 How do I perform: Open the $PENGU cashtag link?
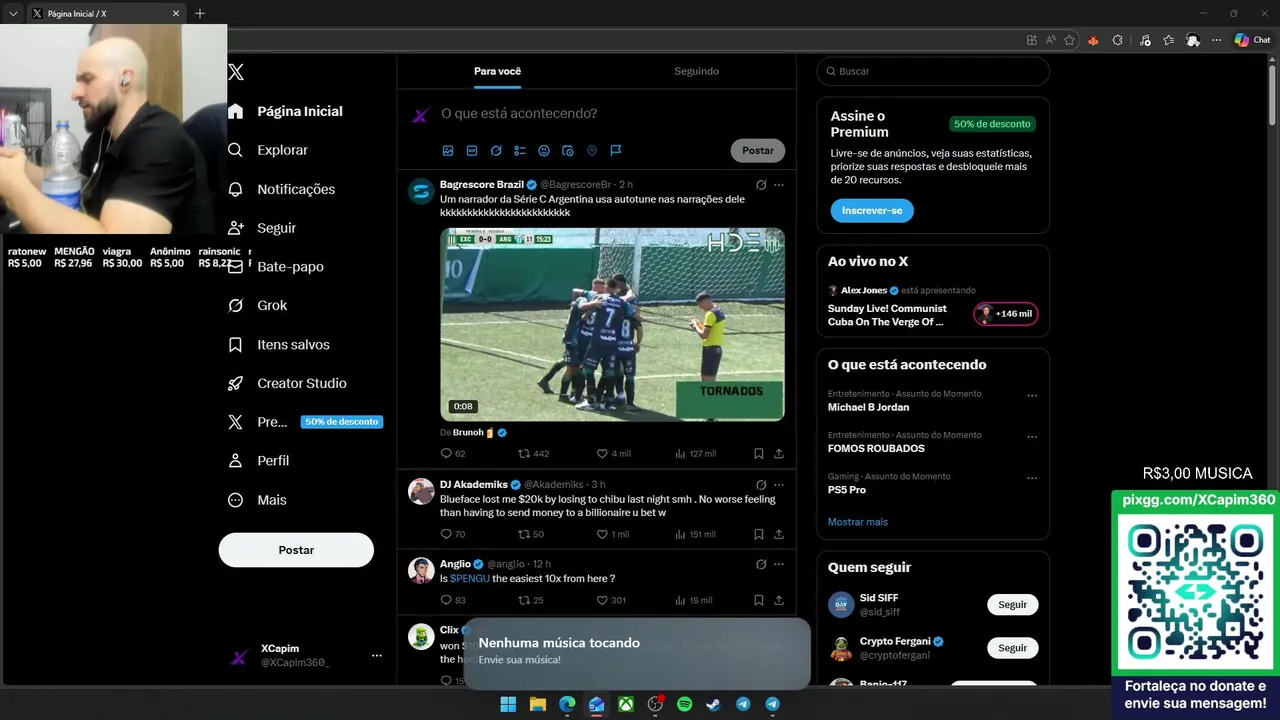click(x=469, y=579)
